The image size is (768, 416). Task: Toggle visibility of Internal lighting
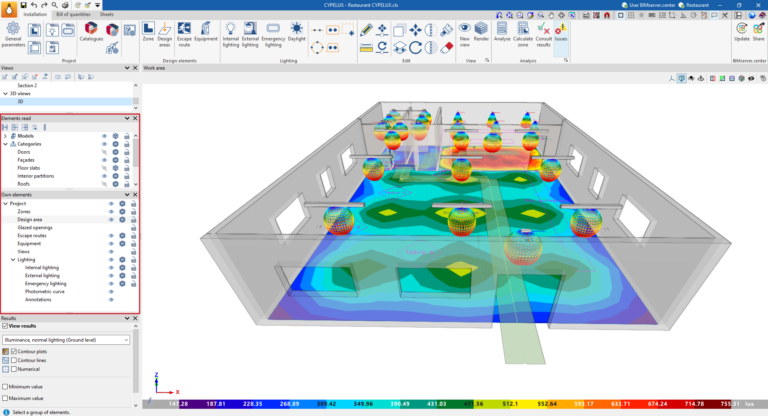pos(111,268)
